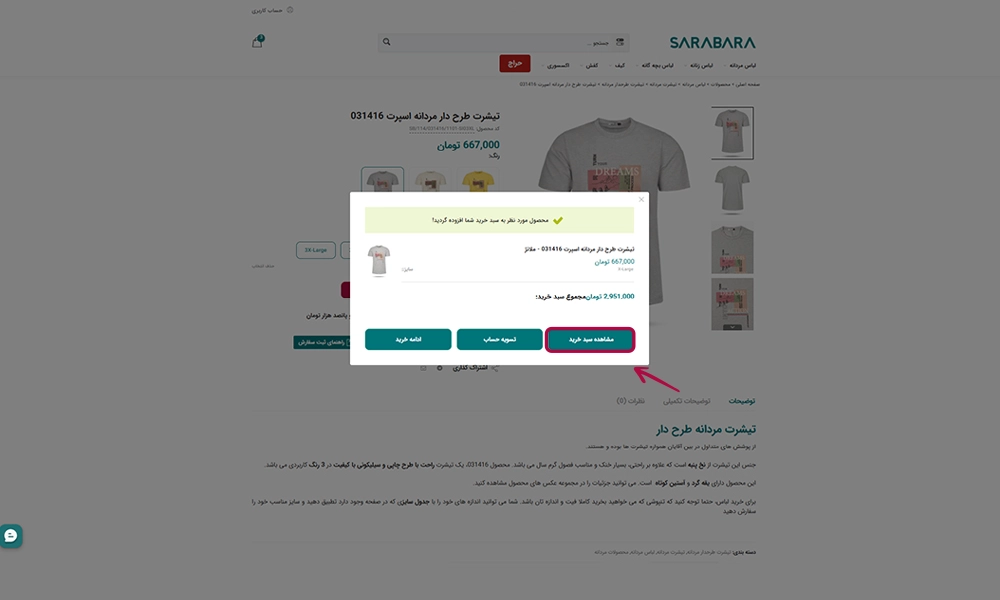Switch to the توضیحات تکمیلی tab
Screen dimensions: 1000x600
(686, 401)
